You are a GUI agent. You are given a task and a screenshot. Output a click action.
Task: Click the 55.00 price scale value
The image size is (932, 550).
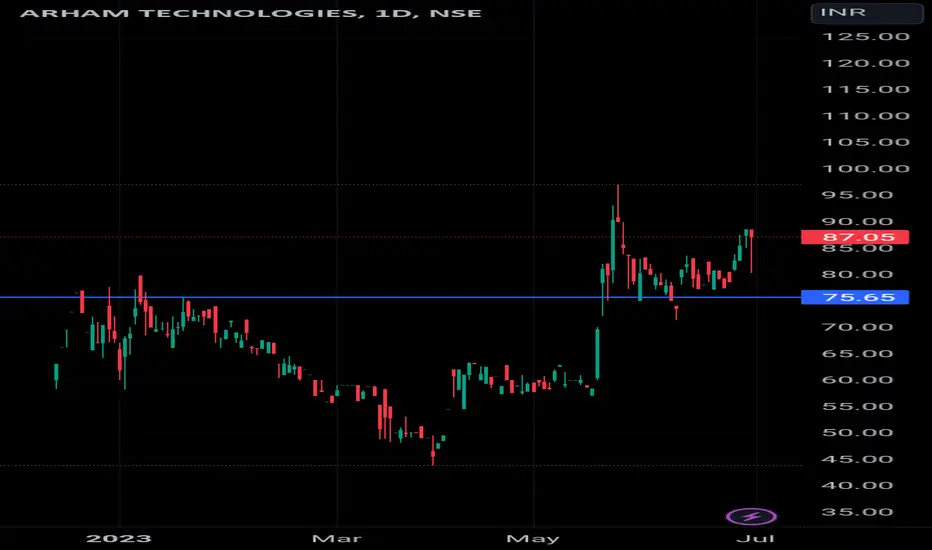click(x=857, y=407)
